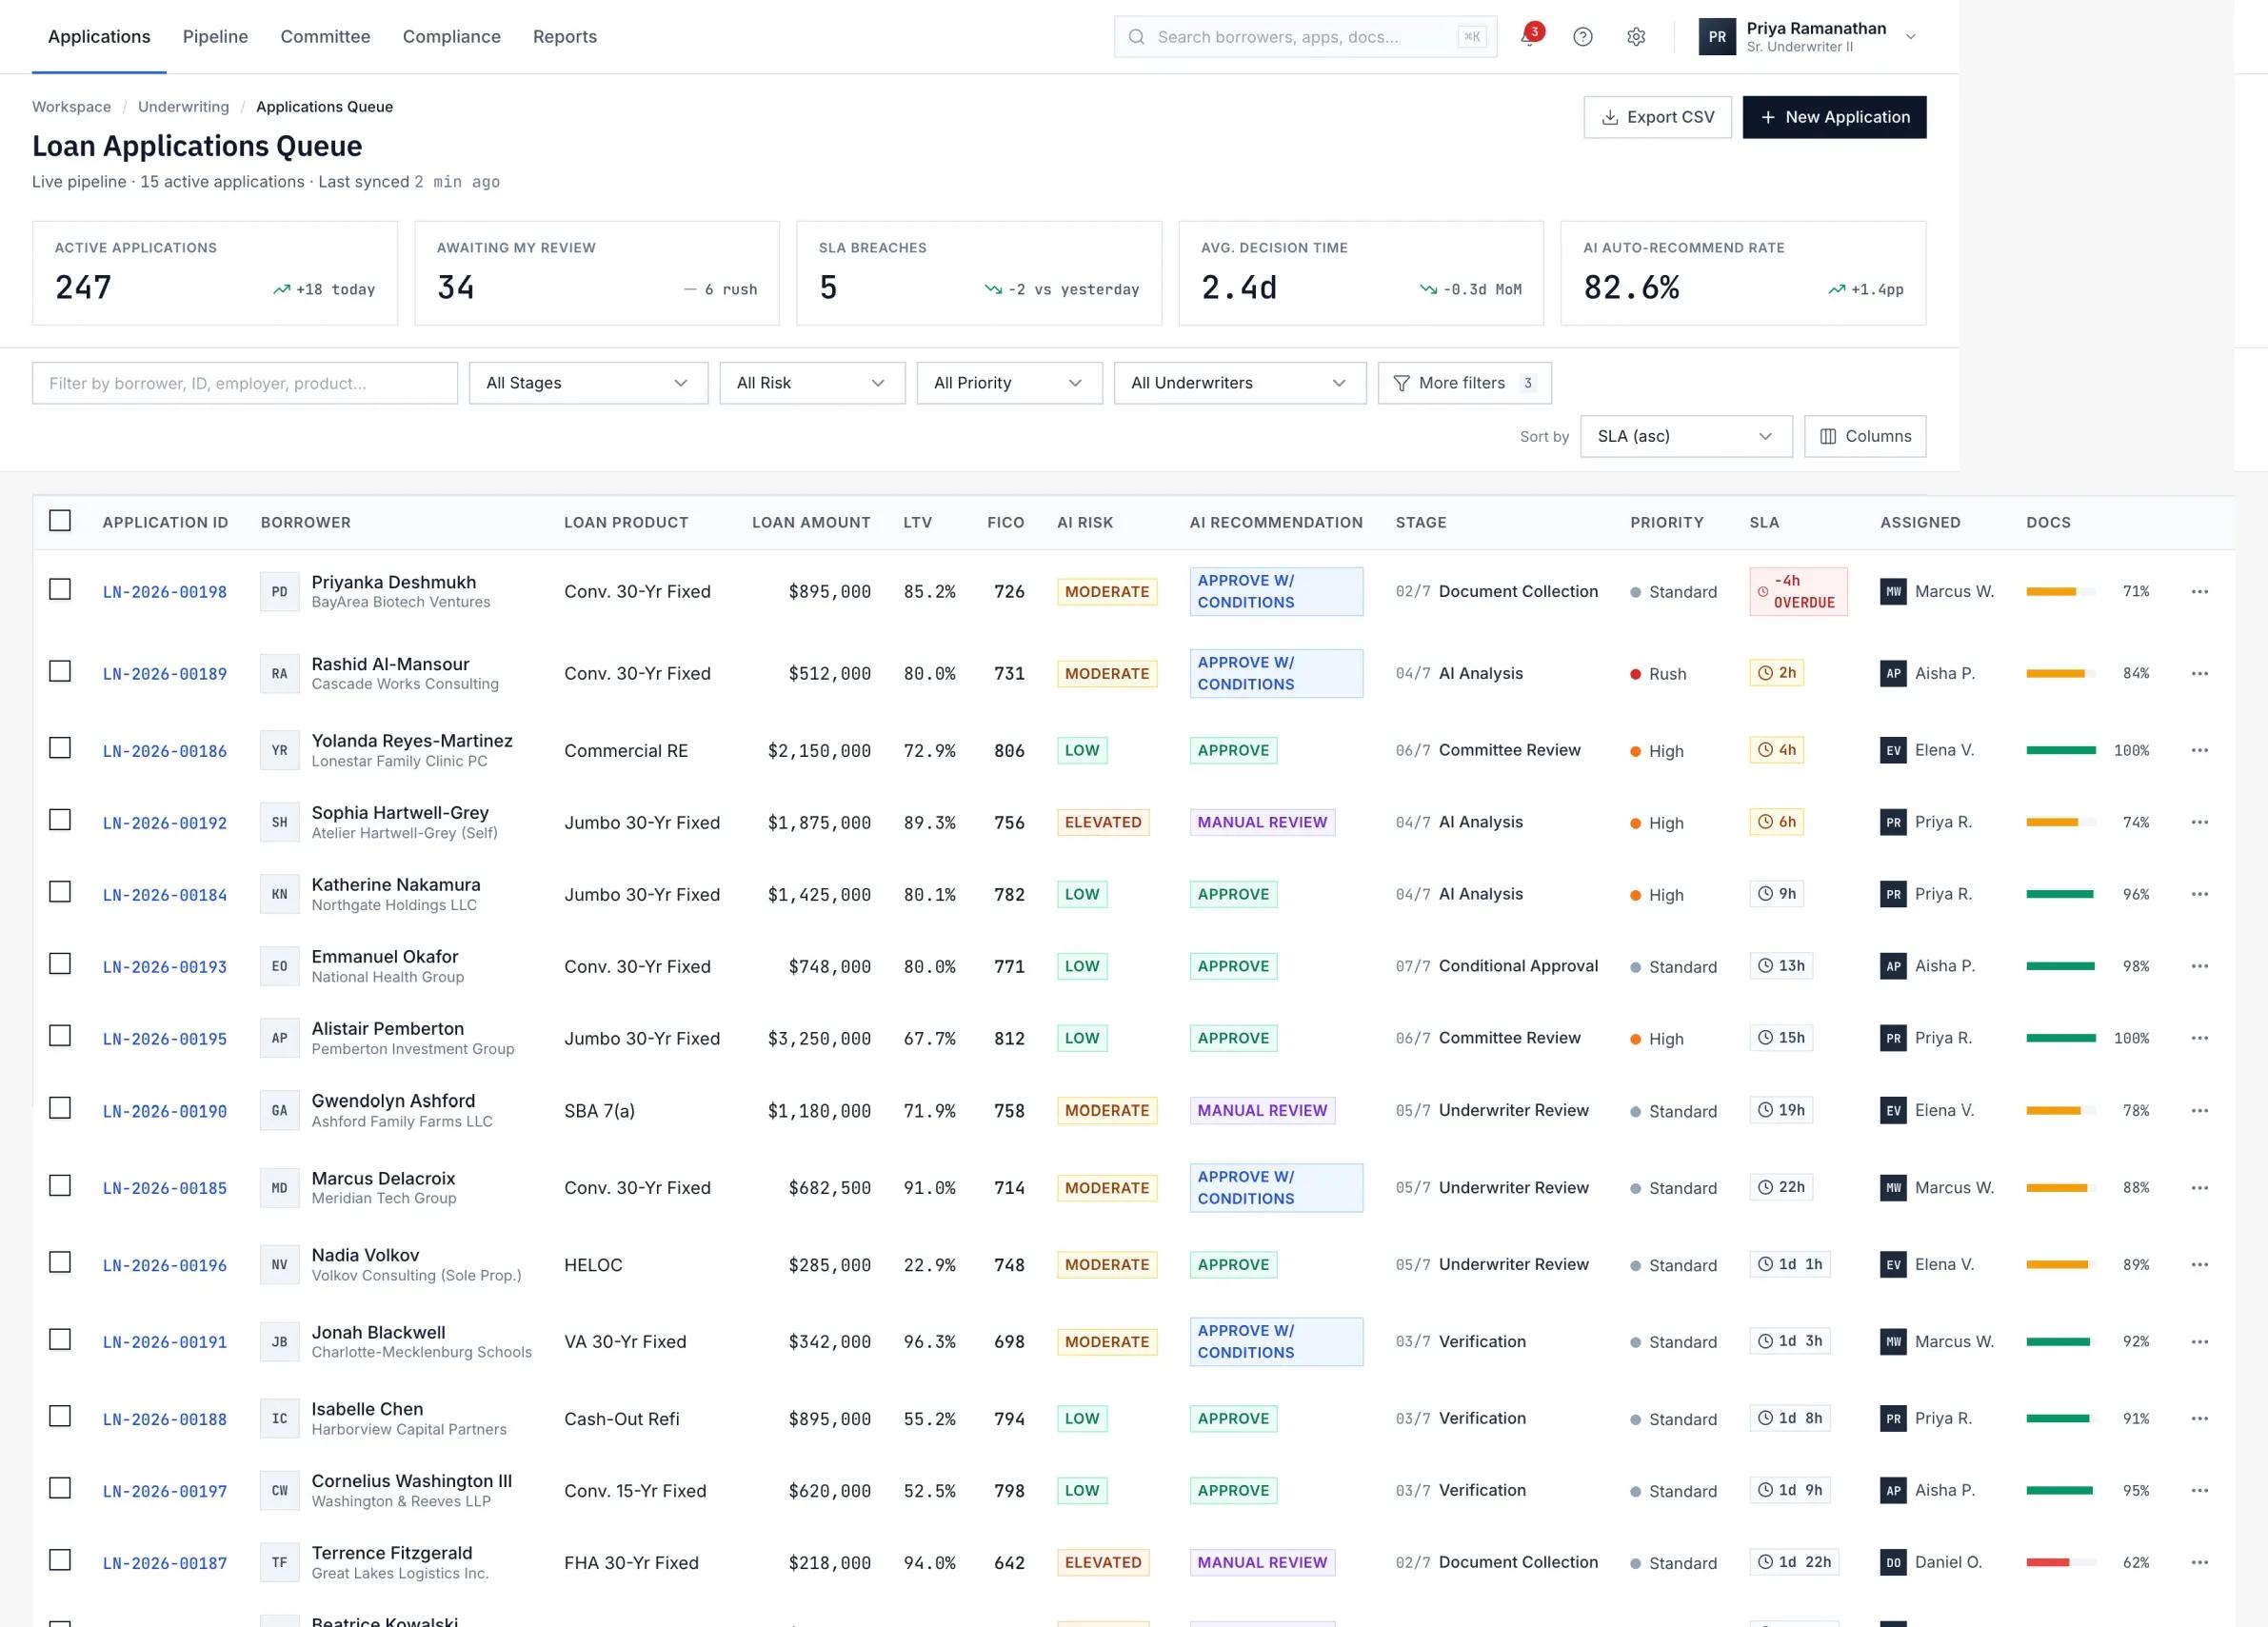Open row actions menu for Gwendolyn Ashford

(x=2199, y=1110)
